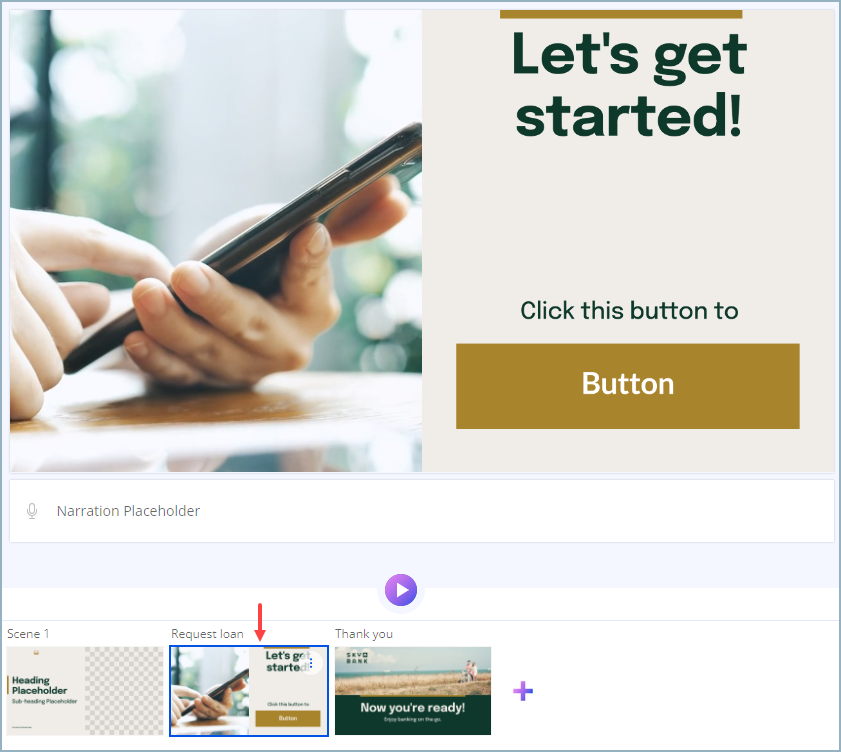Select the "Click this button to" text
Viewport: 841px width, 752px height.
[x=629, y=311]
